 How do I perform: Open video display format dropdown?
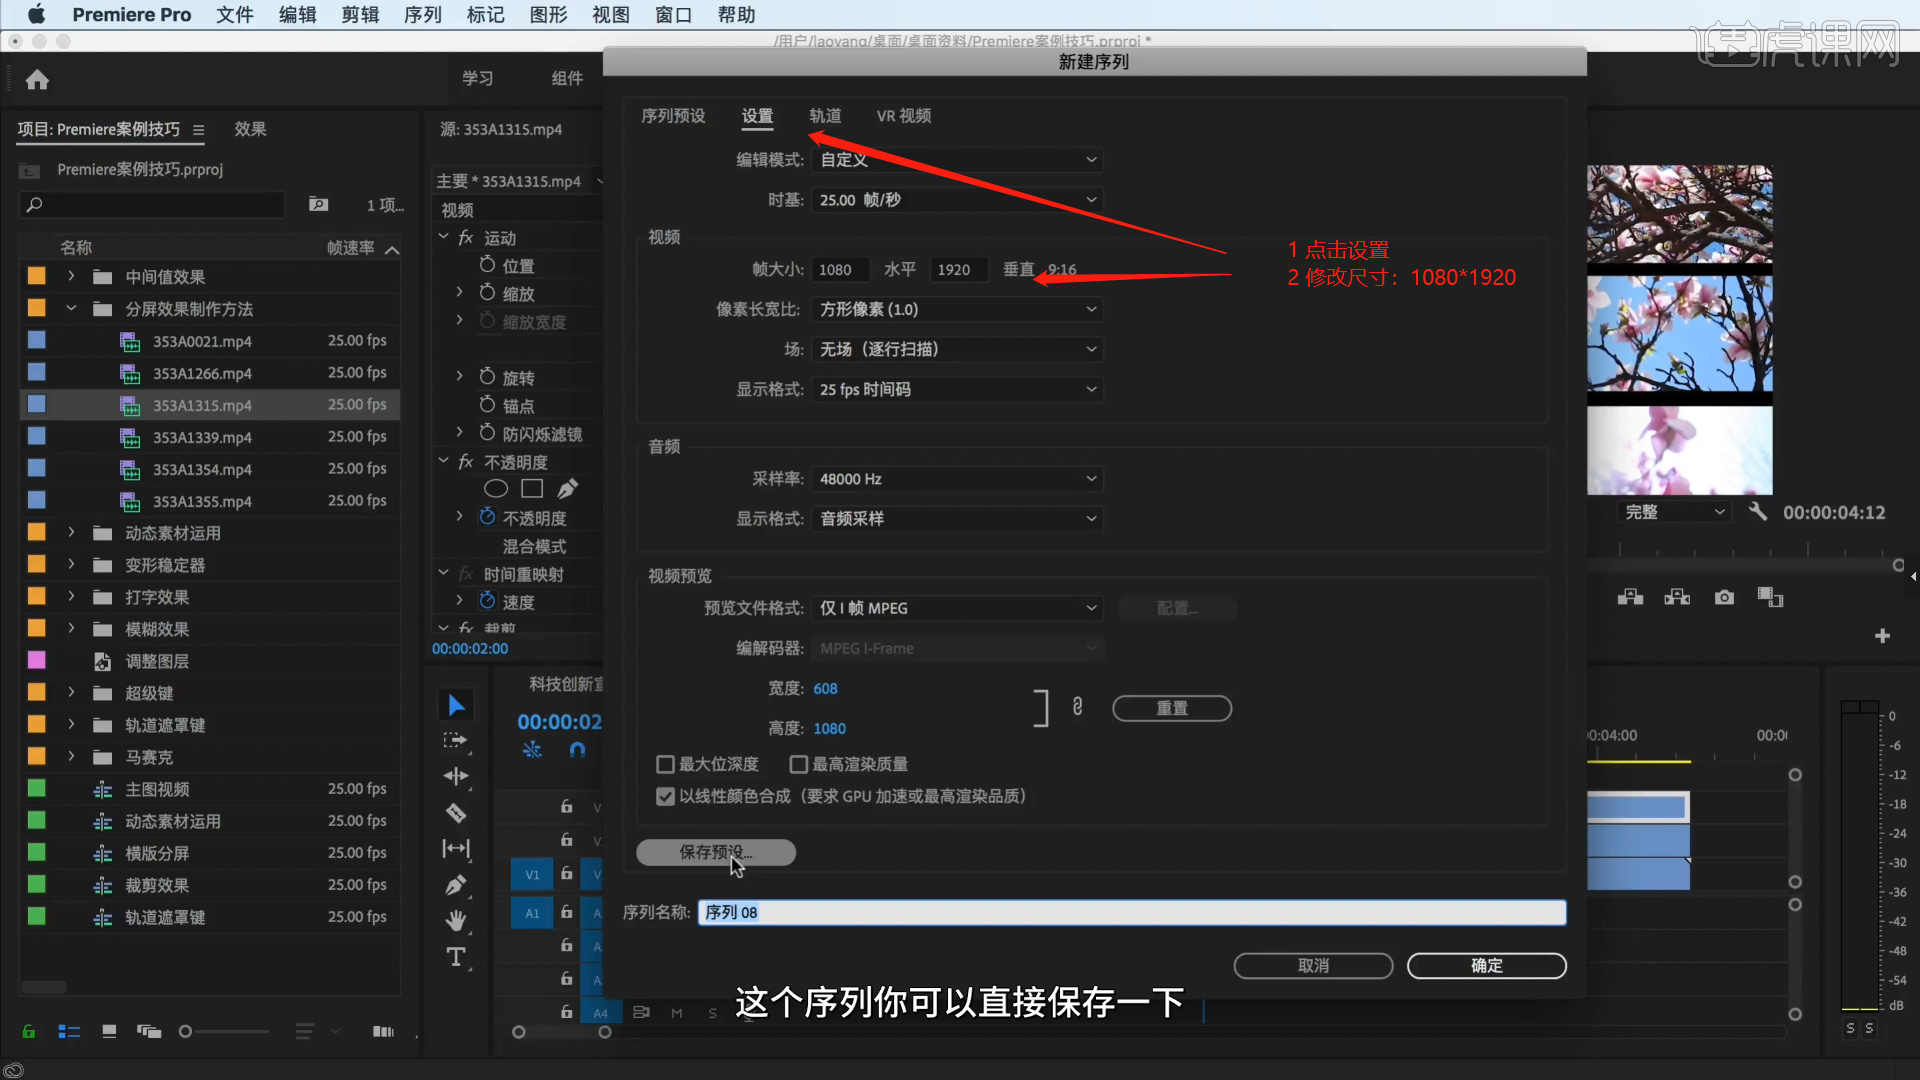coord(958,389)
